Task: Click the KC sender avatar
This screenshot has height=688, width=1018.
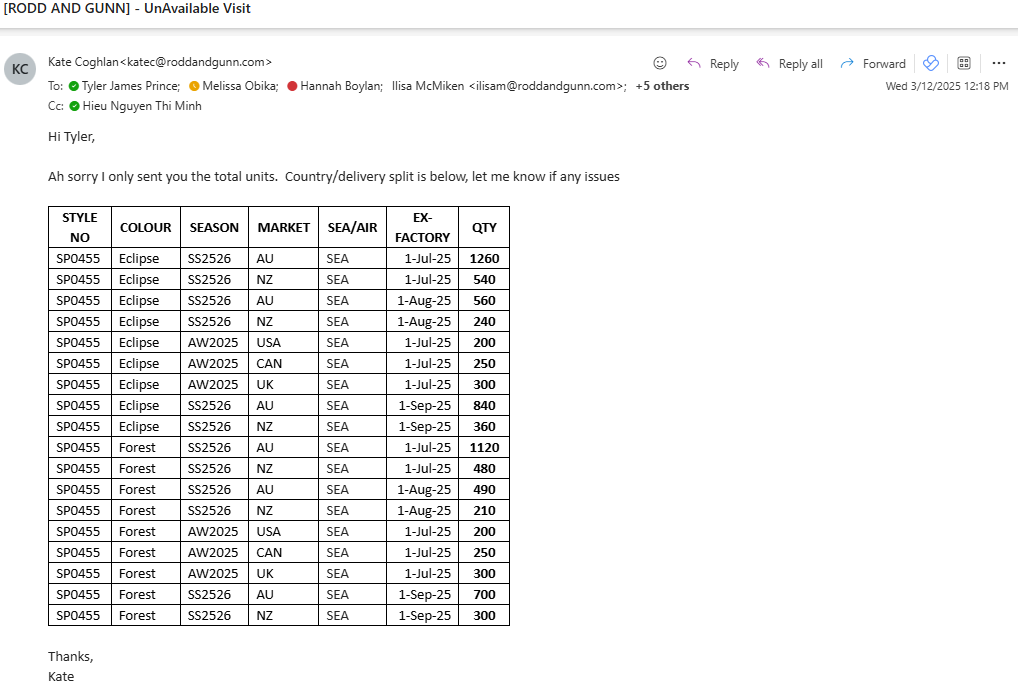Action: [20, 69]
